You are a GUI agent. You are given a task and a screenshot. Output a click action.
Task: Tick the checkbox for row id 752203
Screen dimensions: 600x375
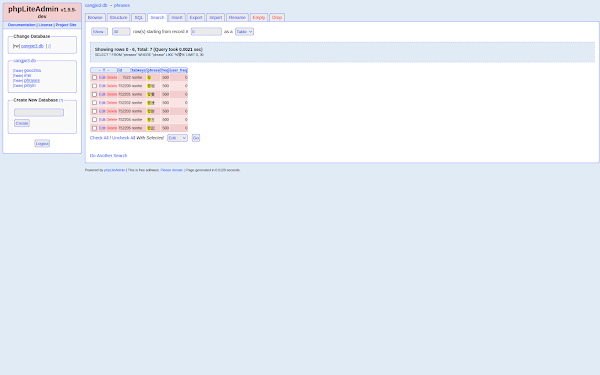tap(94, 111)
